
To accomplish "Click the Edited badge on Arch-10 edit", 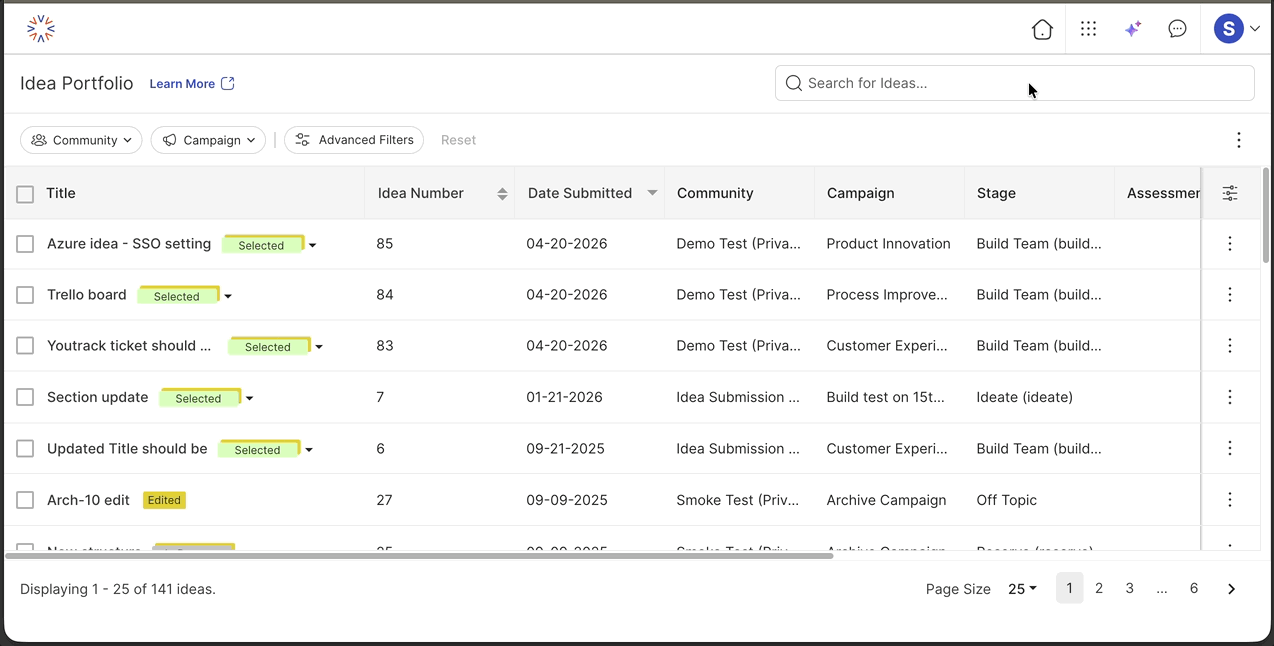I will tap(164, 500).
